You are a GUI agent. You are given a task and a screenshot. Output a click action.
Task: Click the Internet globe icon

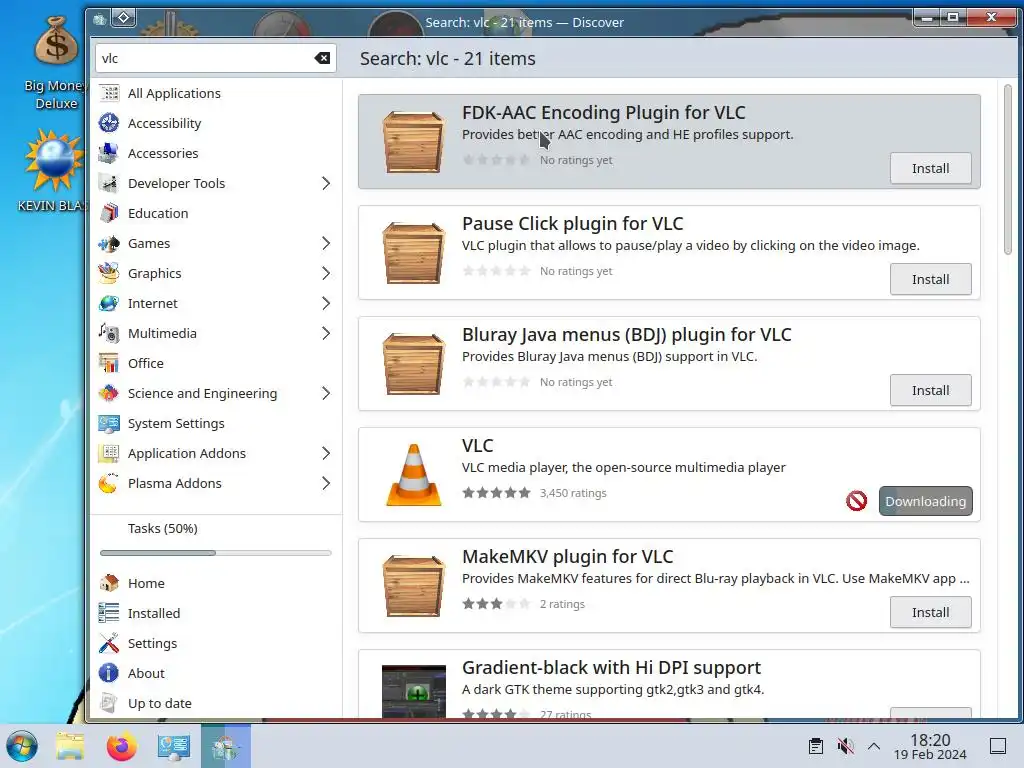tap(109, 304)
